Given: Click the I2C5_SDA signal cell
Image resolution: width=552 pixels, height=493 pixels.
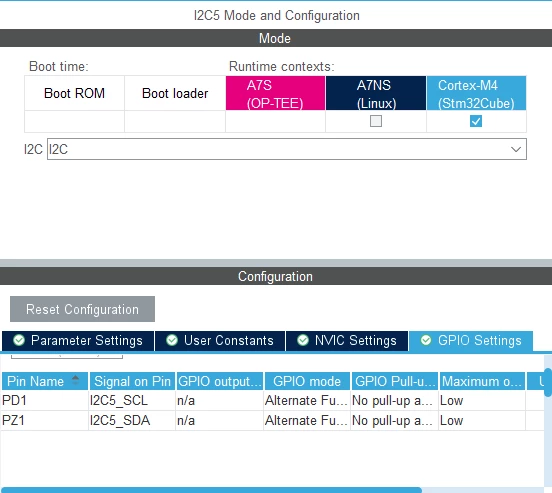Looking at the screenshot, I should (x=132, y=420).
